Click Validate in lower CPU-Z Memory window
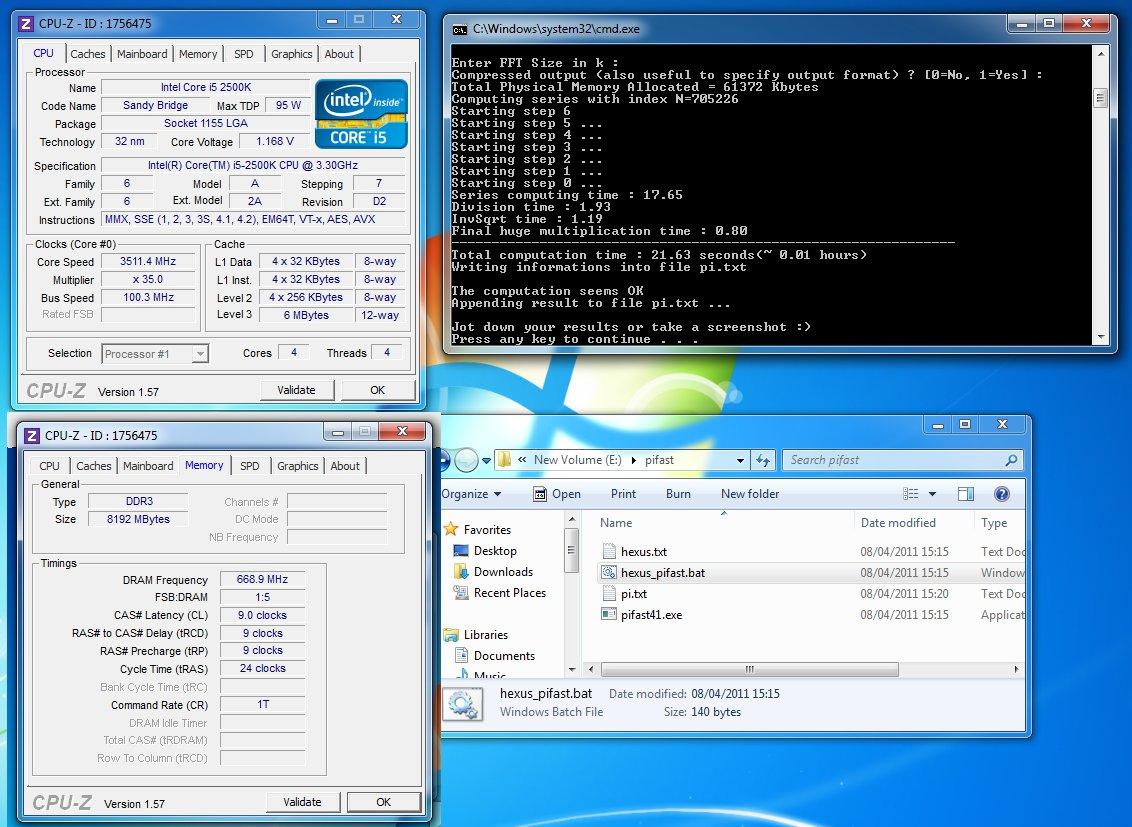This screenshot has width=1132, height=827. pyautogui.click(x=302, y=802)
